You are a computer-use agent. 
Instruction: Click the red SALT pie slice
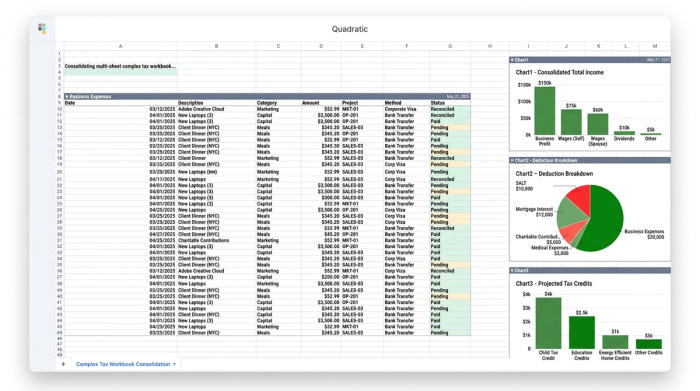[x=581, y=198]
